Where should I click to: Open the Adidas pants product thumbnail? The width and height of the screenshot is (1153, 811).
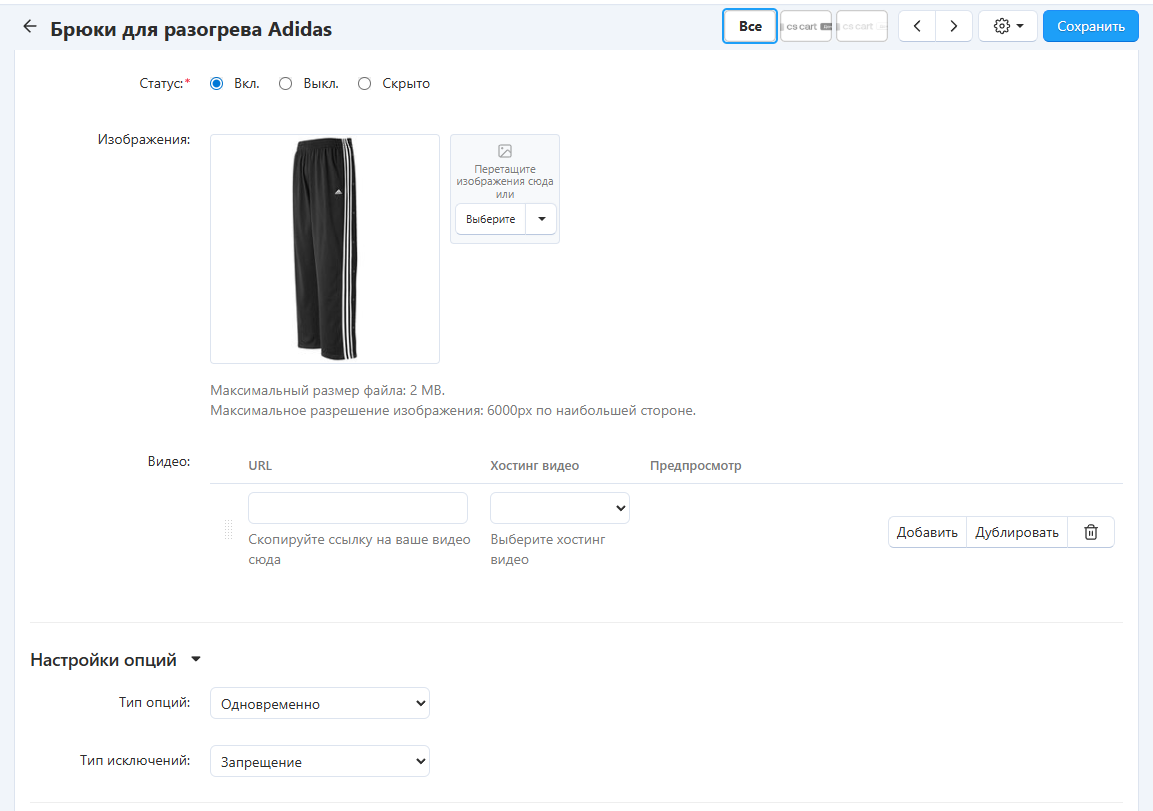pyautogui.click(x=325, y=249)
